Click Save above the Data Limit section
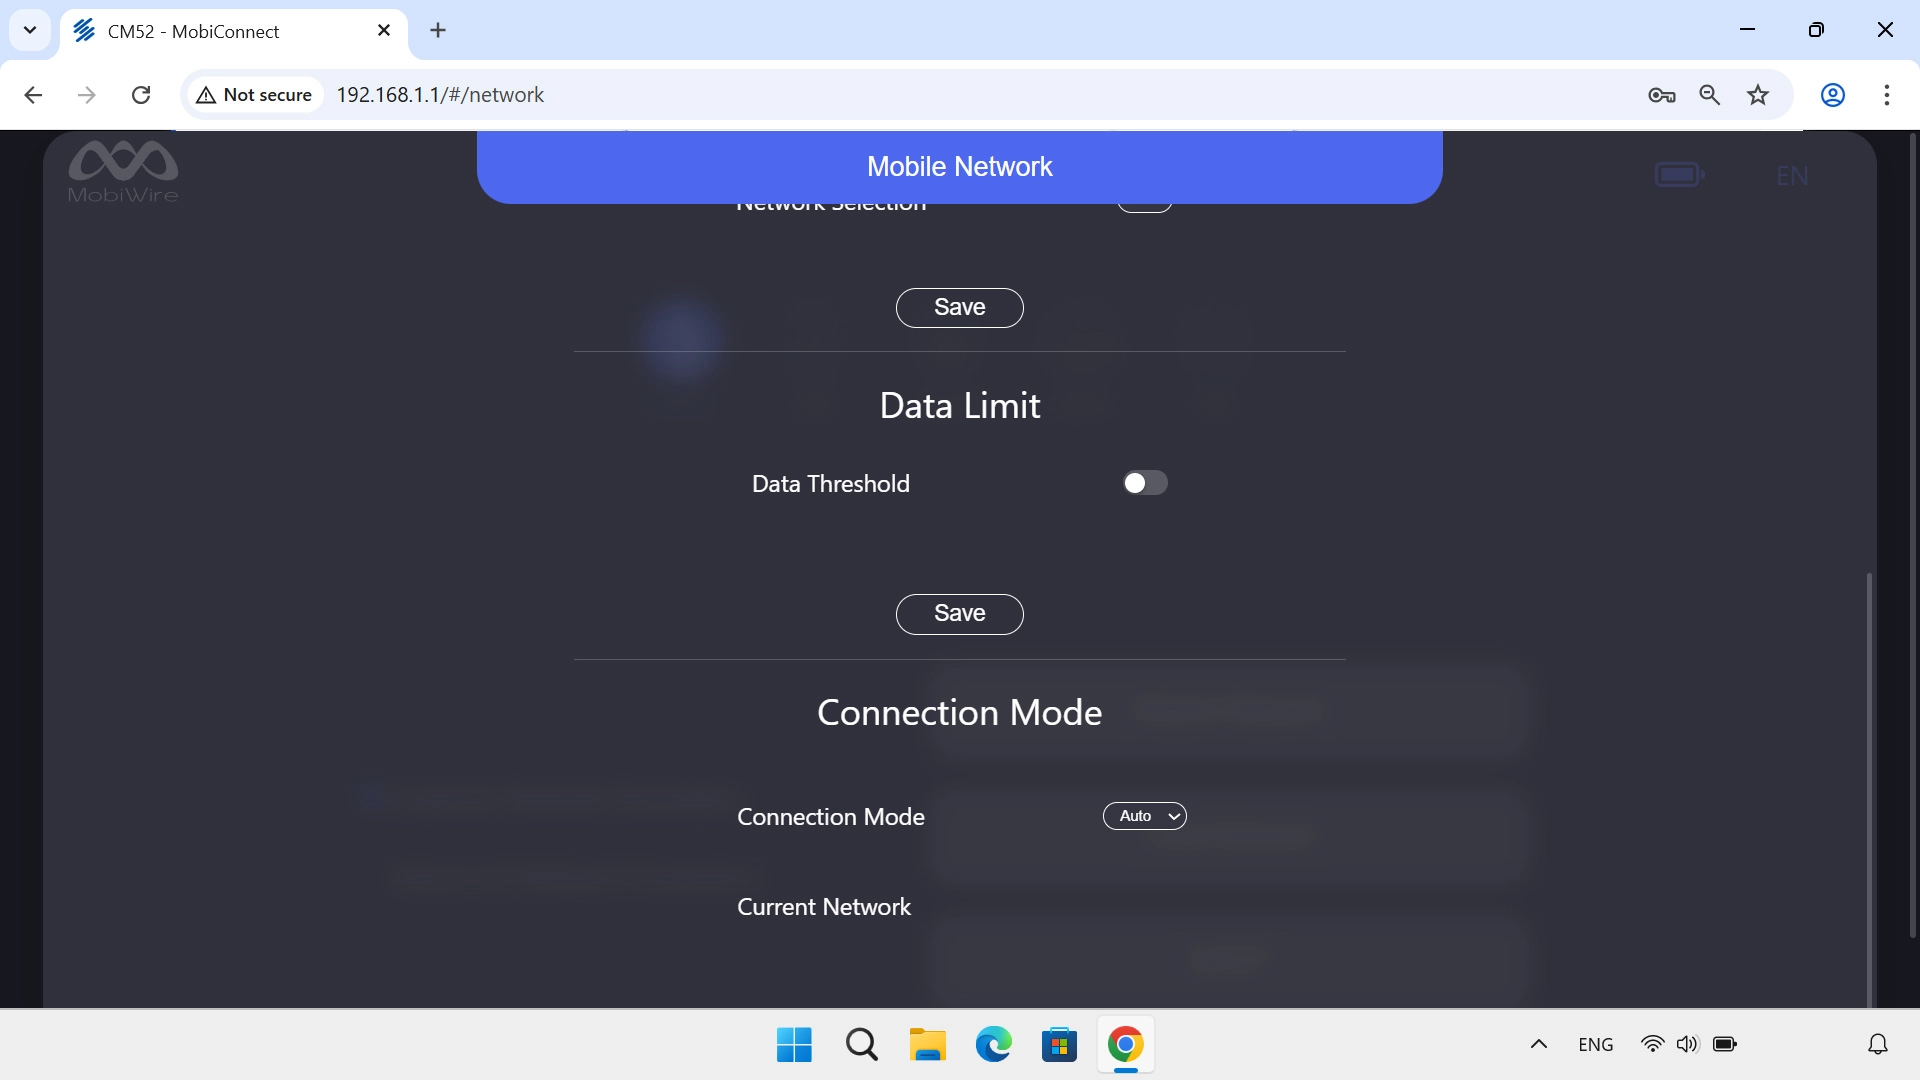Image resolution: width=1920 pixels, height=1080 pixels. click(x=959, y=307)
